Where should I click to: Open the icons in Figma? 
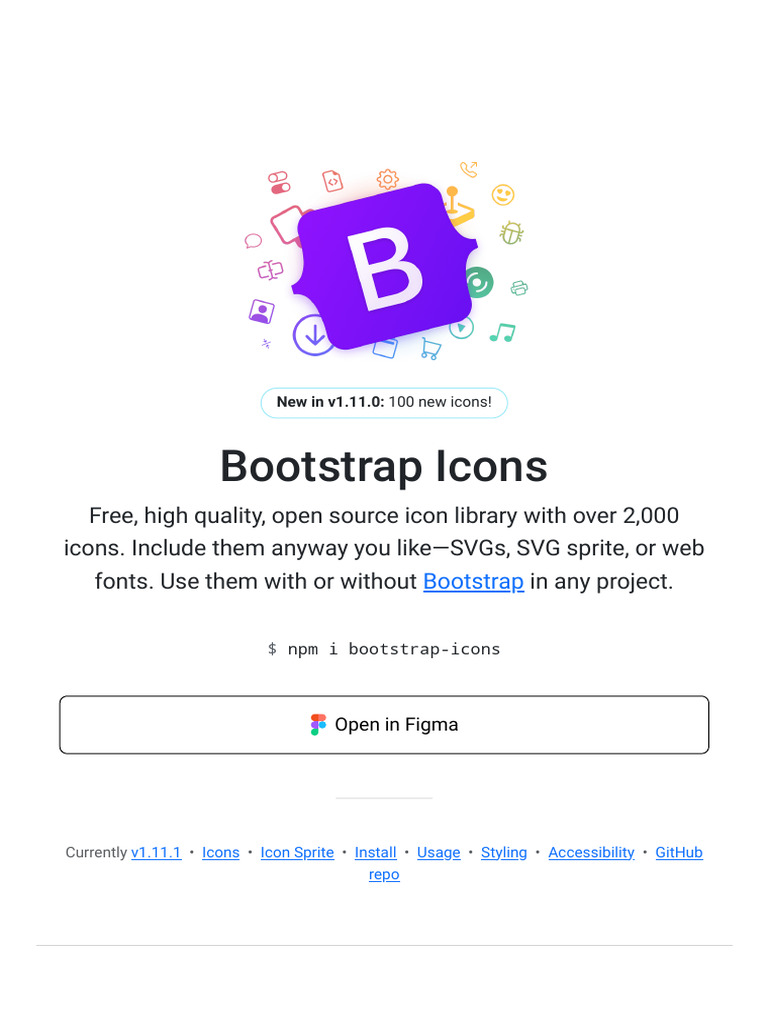coord(384,725)
